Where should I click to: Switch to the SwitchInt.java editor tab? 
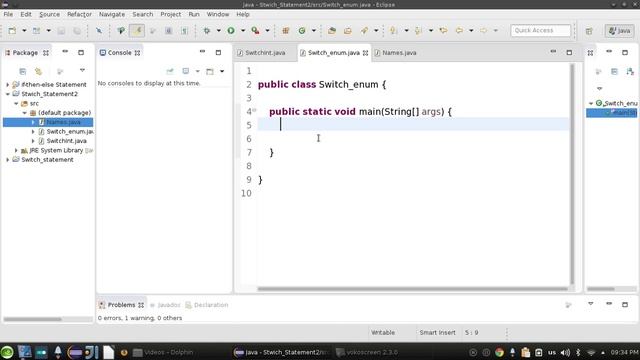[262, 53]
